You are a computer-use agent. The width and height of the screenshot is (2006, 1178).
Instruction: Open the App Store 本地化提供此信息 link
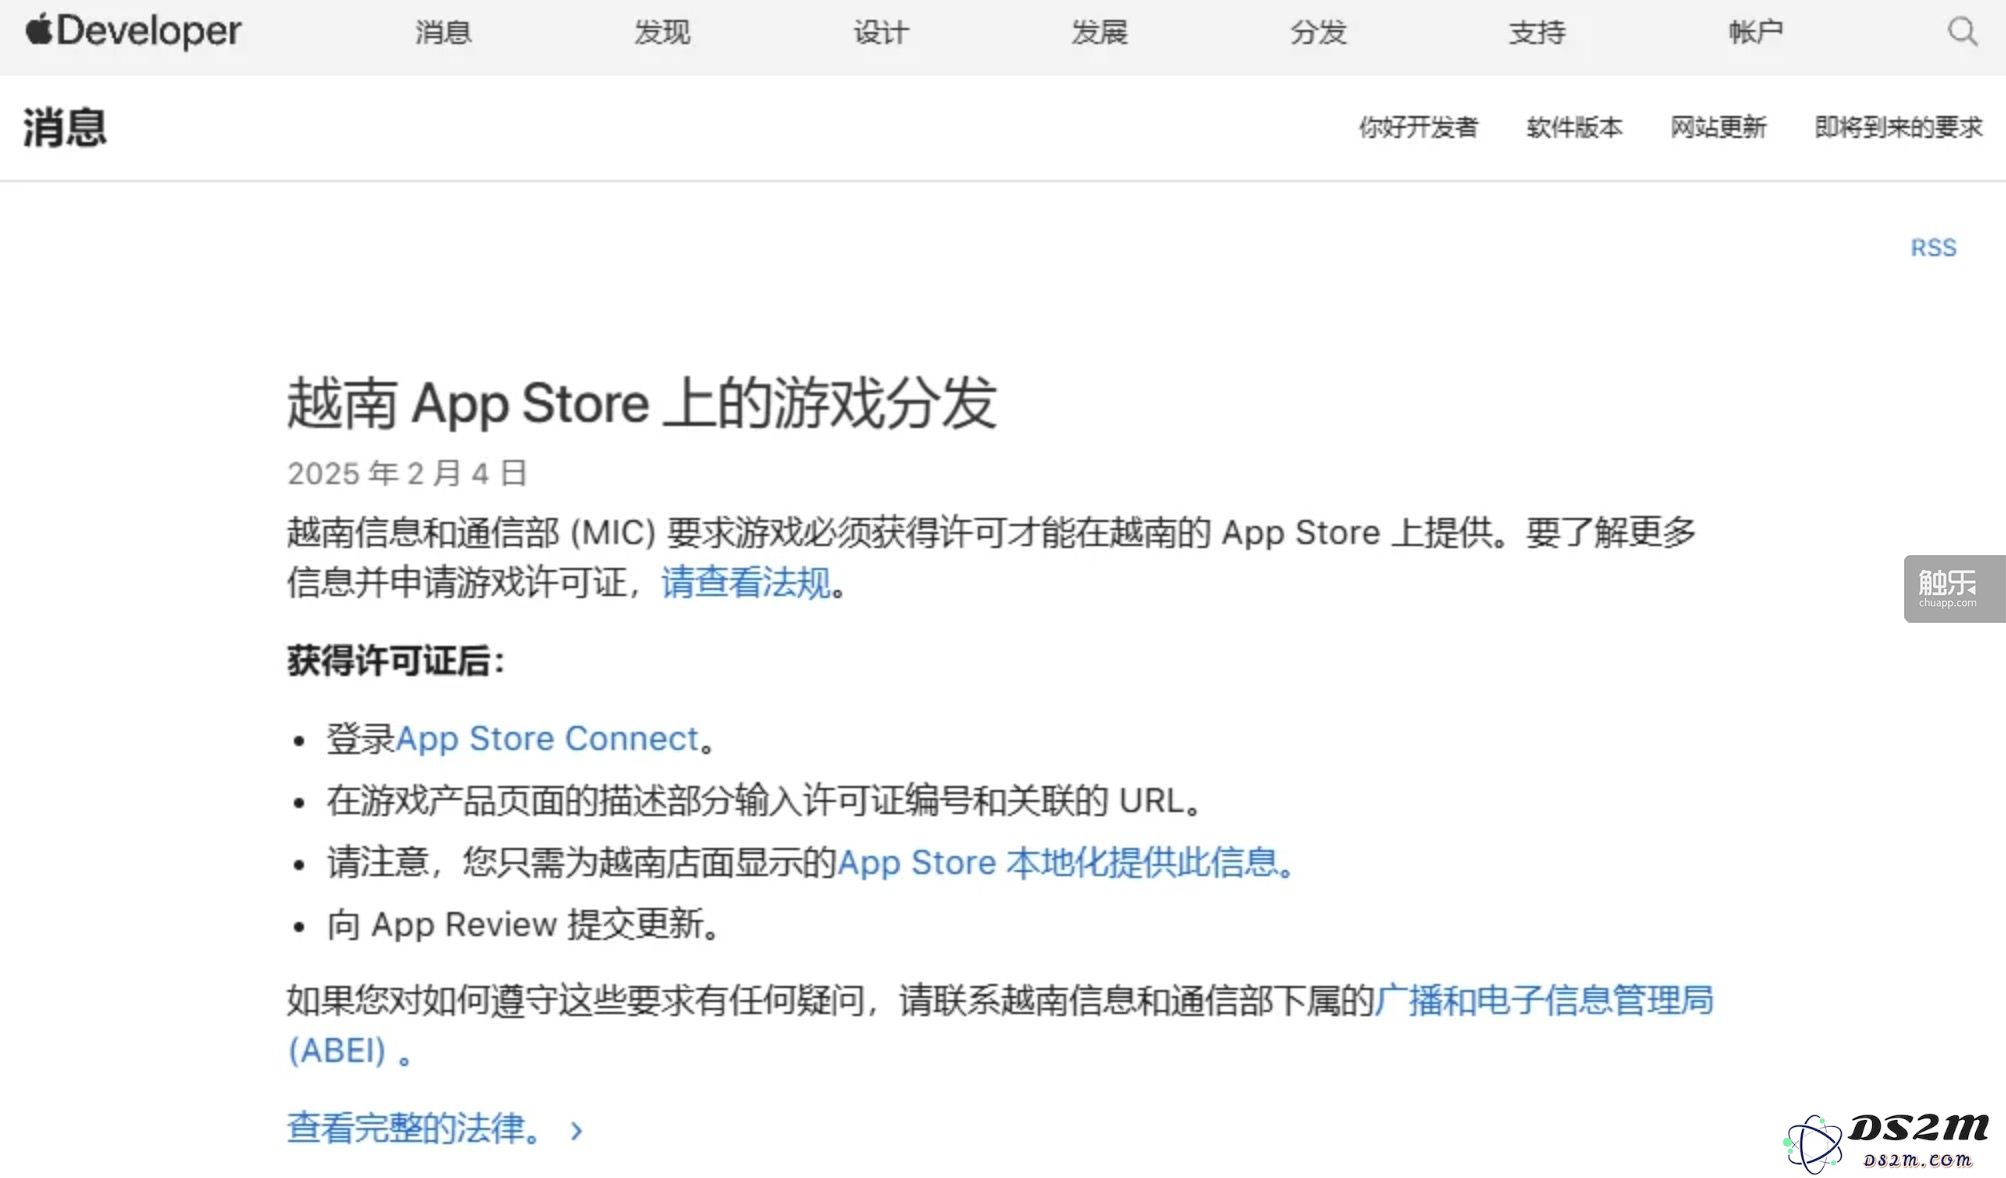tap(1066, 862)
